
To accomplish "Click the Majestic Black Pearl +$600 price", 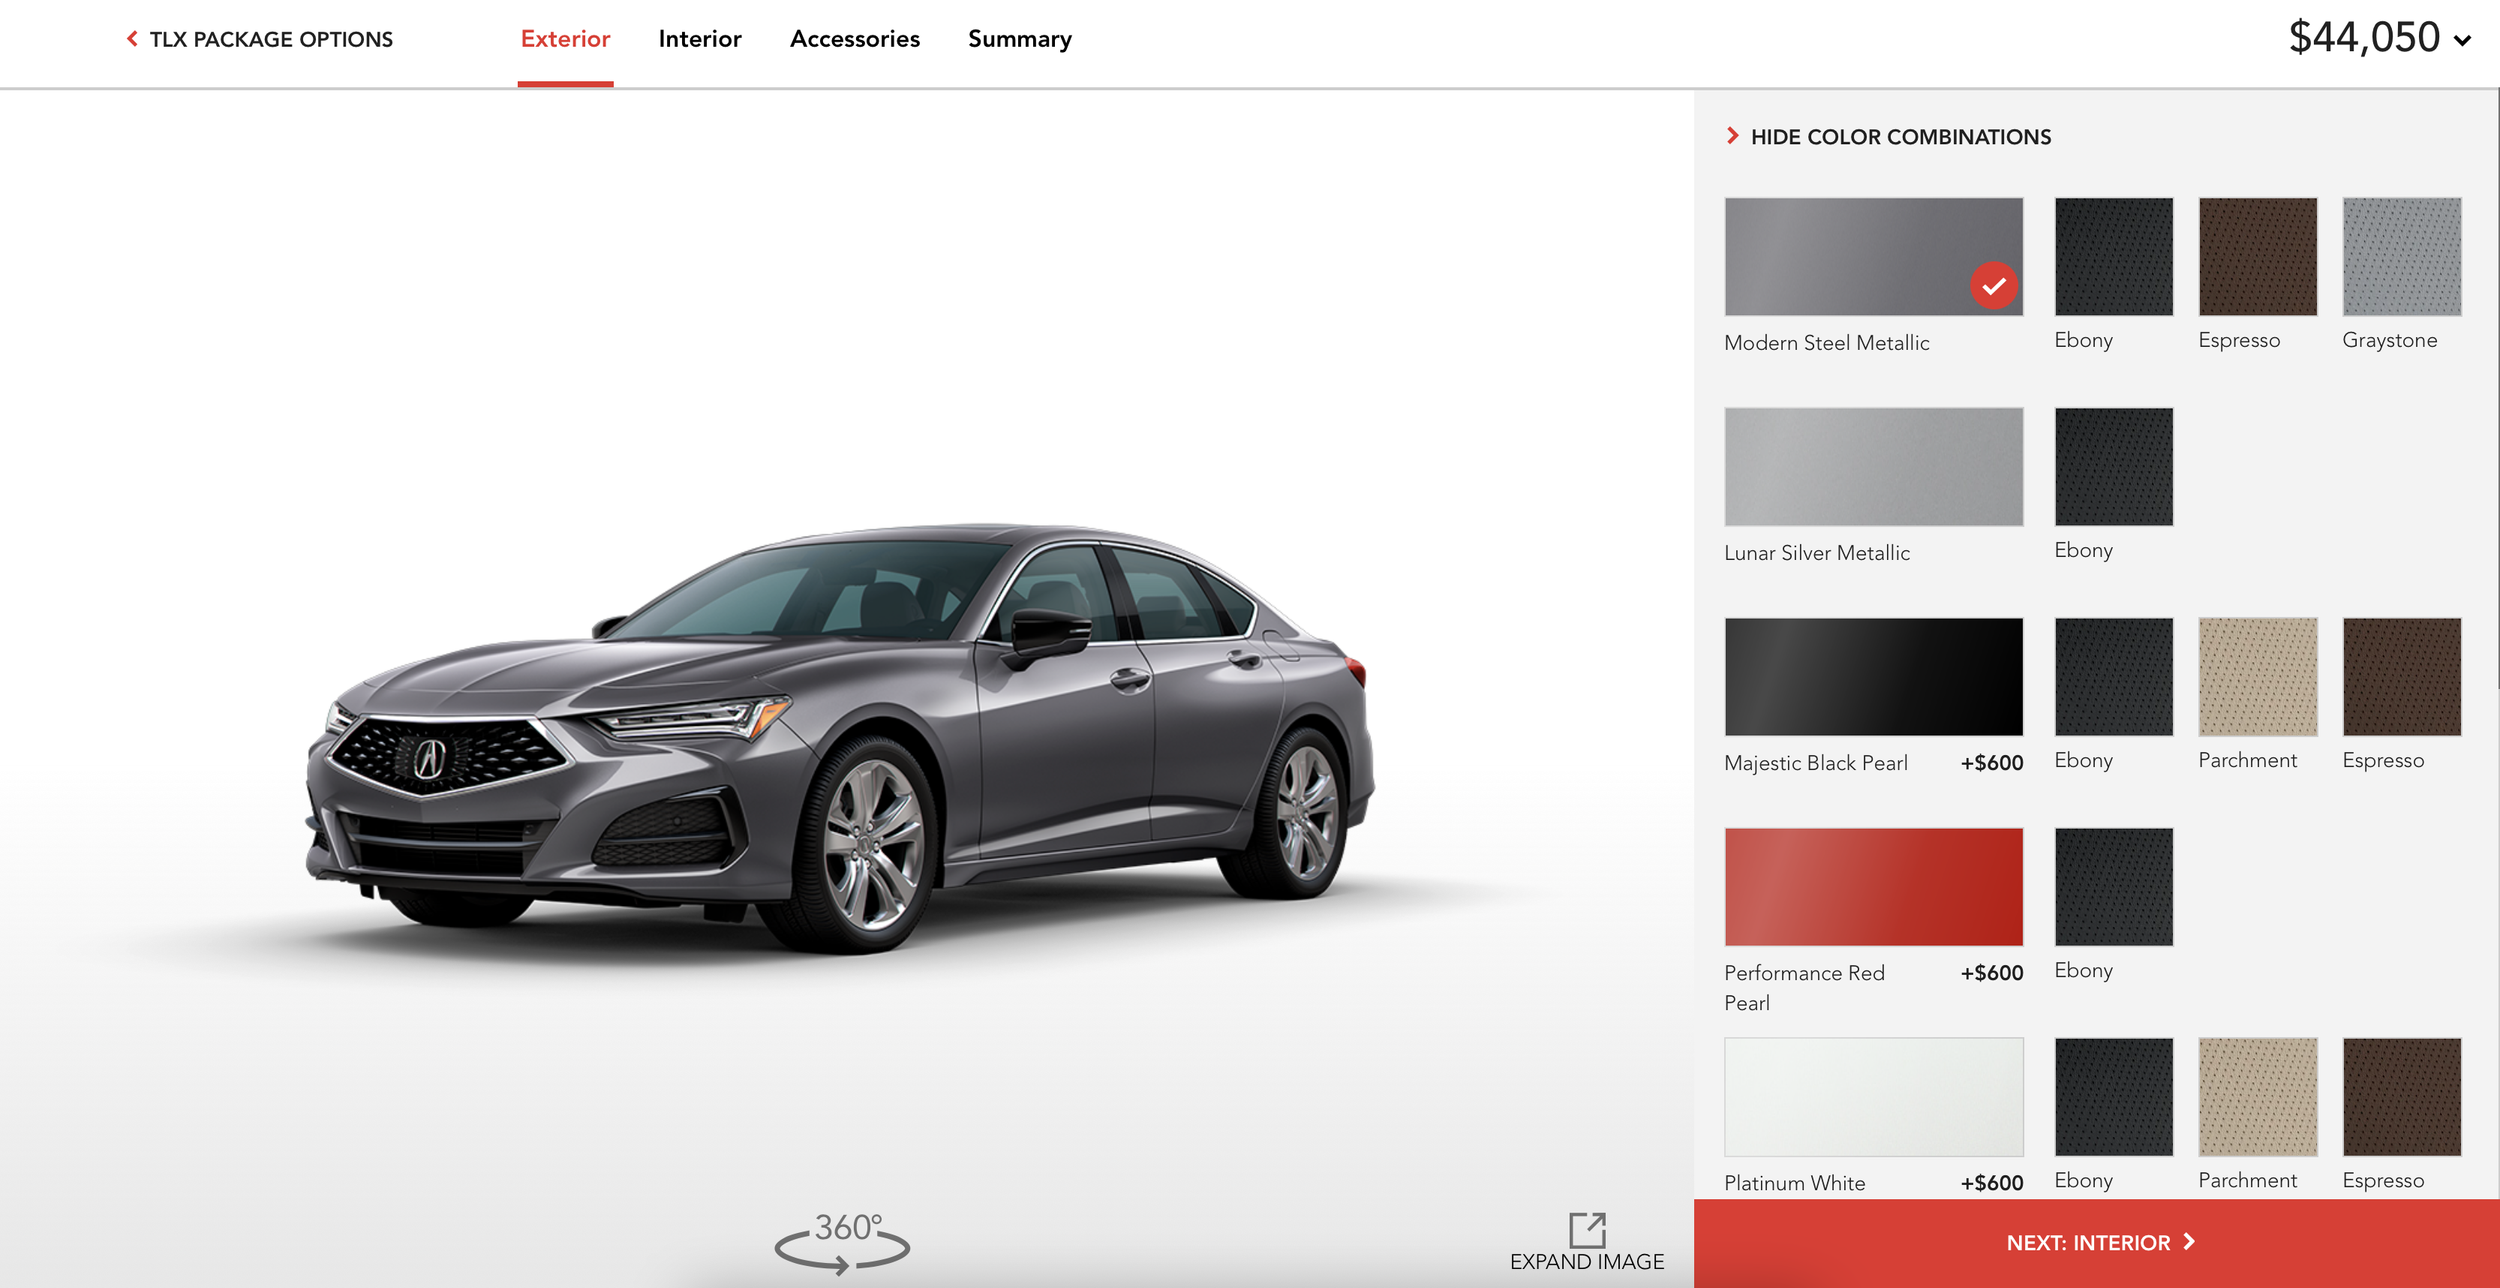I will pos(1992,763).
